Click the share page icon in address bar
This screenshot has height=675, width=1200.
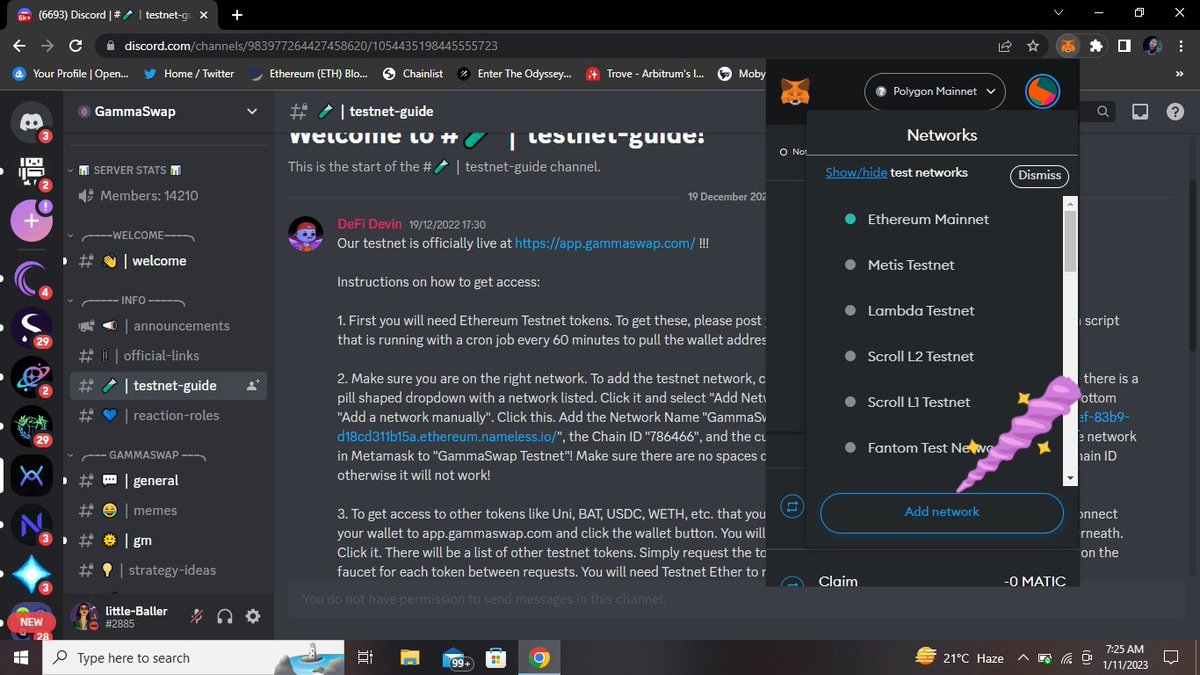point(1004,46)
